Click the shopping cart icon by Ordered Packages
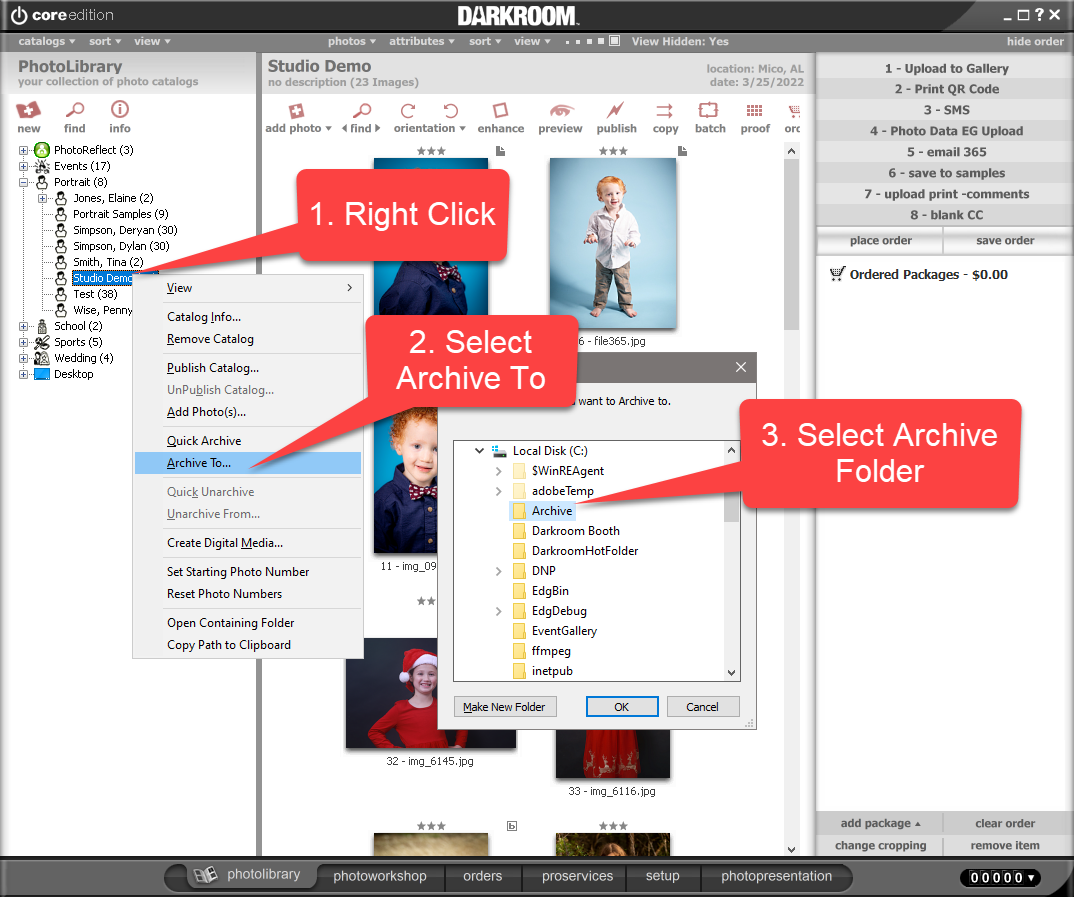The height and width of the screenshot is (897, 1074). tap(837, 274)
